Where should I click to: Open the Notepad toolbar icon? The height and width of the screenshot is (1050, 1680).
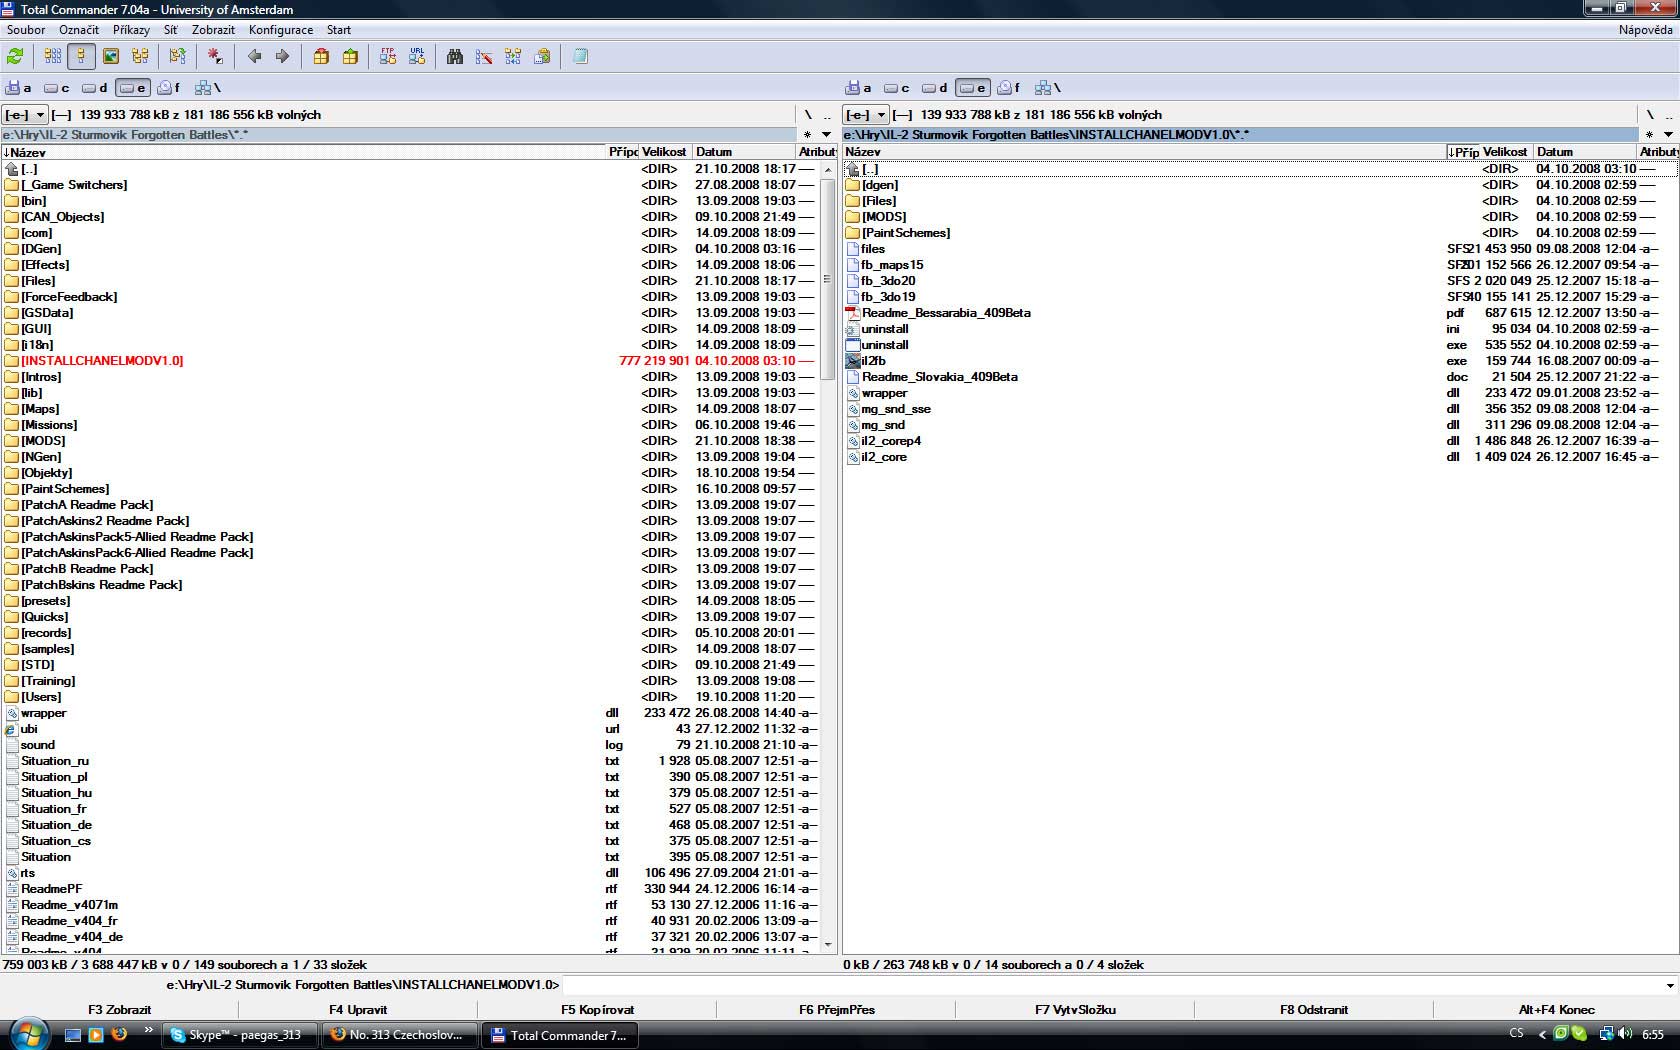tap(580, 57)
